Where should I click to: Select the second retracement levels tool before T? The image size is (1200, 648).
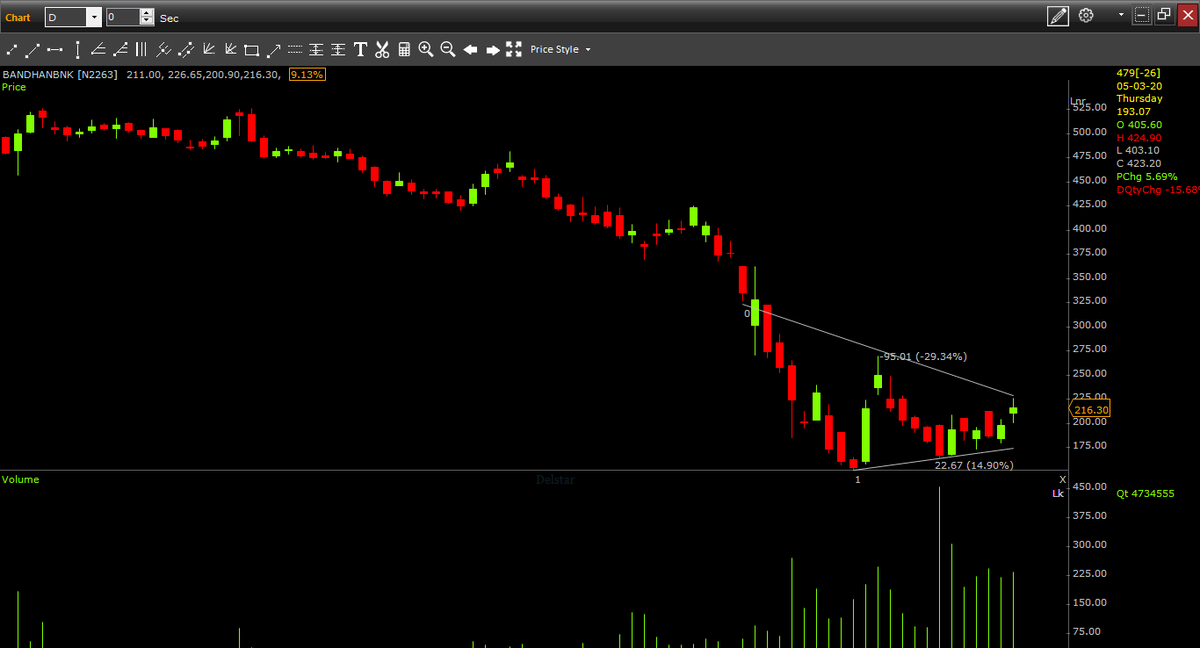pos(338,49)
